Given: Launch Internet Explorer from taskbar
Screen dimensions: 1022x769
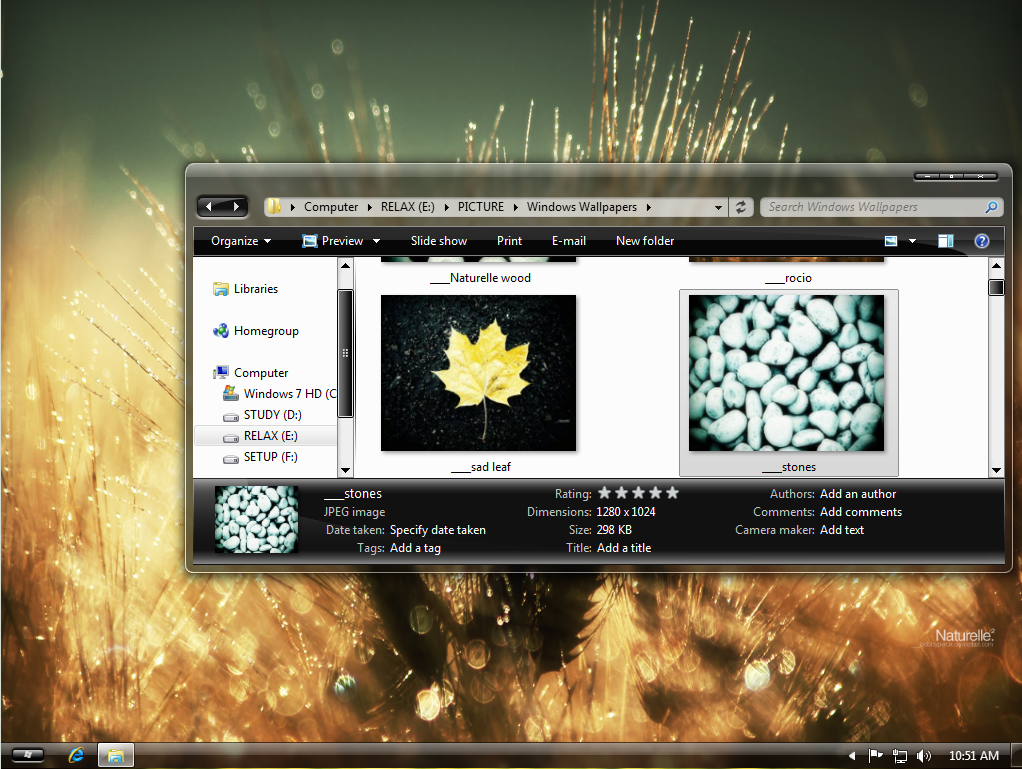Looking at the screenshot, I should 76,755.
